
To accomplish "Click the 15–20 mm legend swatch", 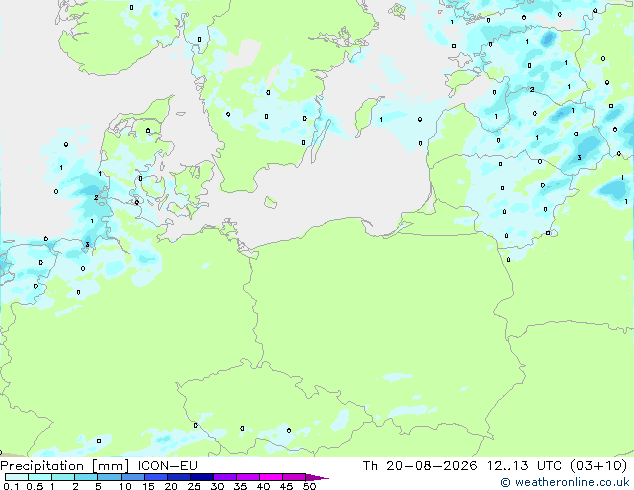I will point(155,477).
